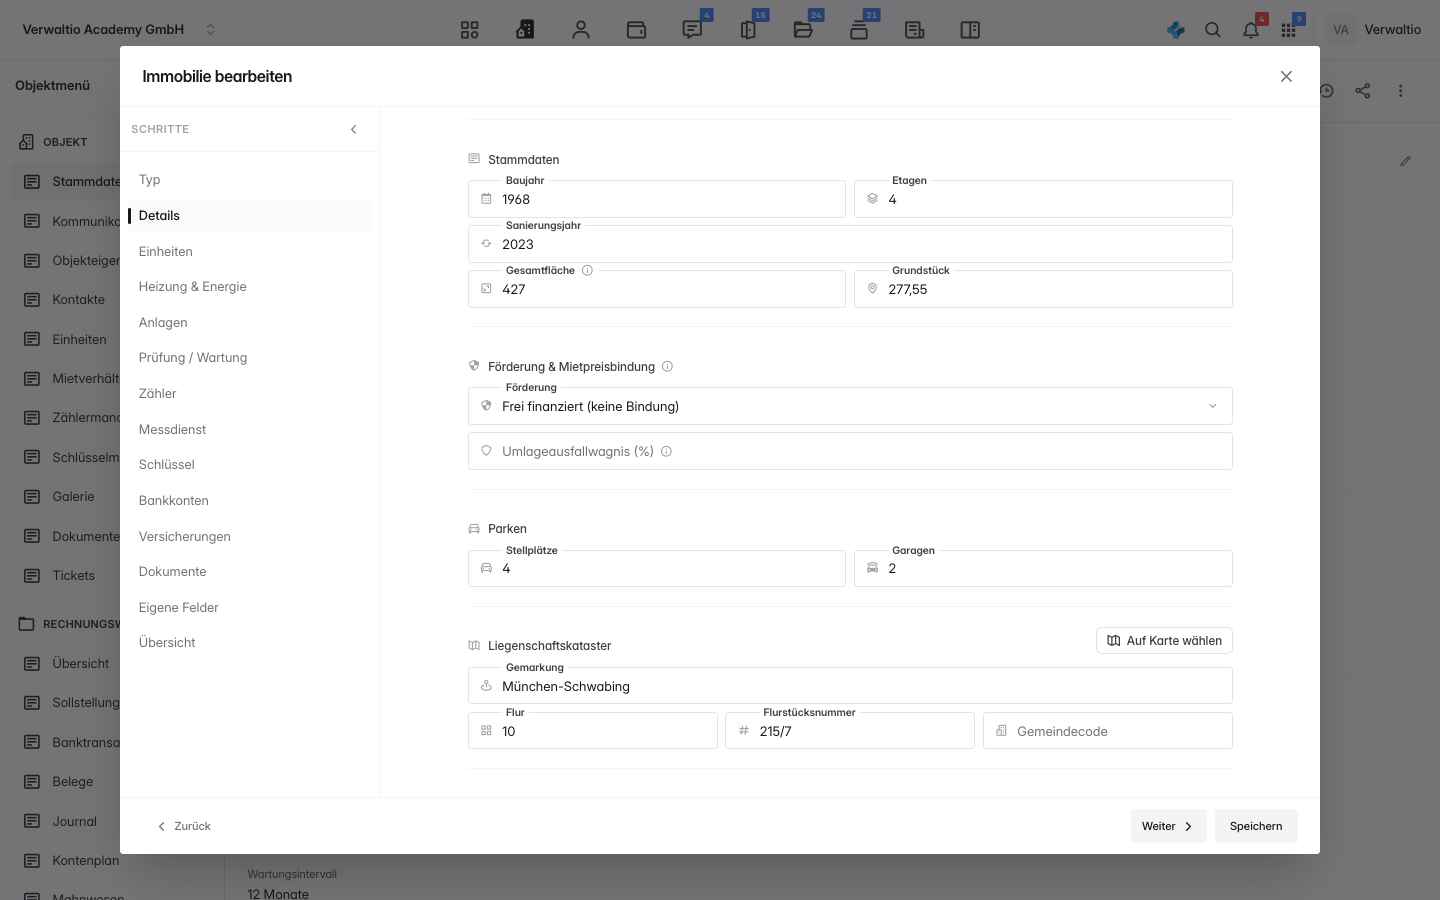Go to the Heizung & Energie step
Image resolution: width=1440 pixels, height=900 pixels.
[250, 287]
